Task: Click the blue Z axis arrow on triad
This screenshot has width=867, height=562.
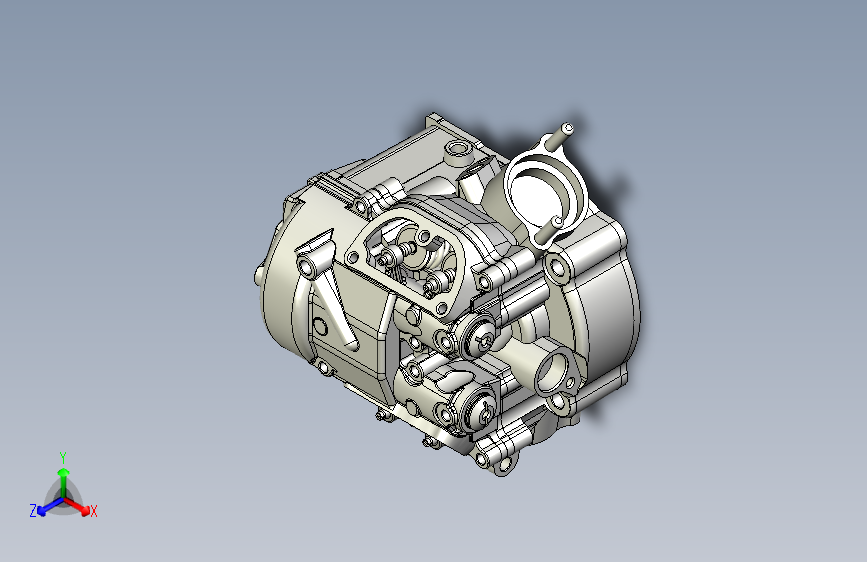Action: [x=49, y=507]
